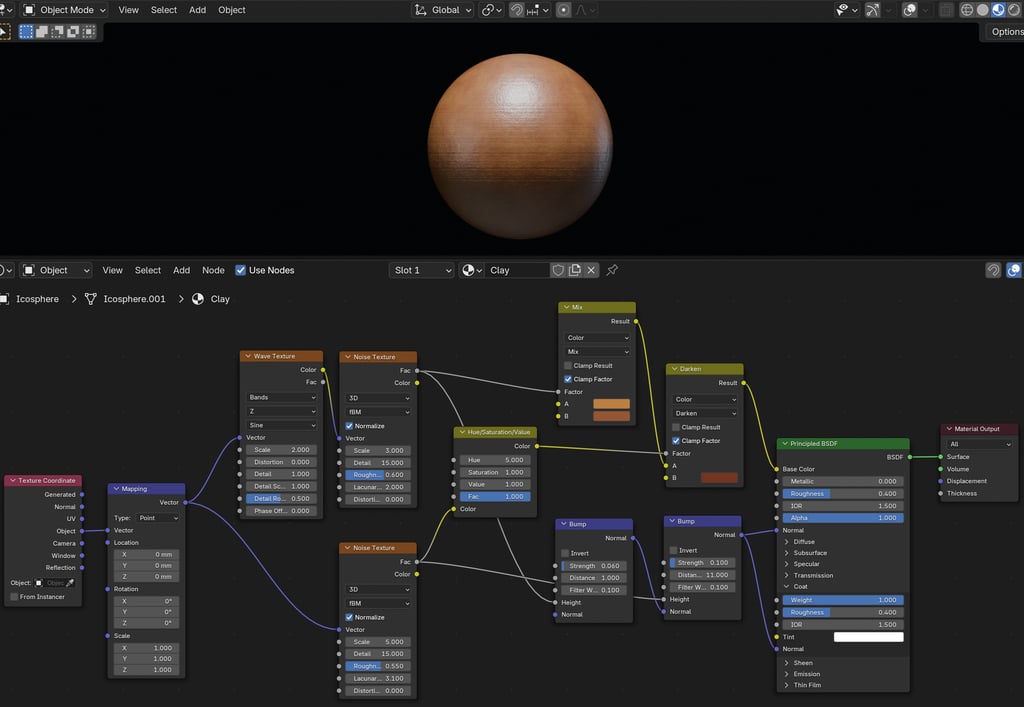Image resolution: width=1024 pixels, height=707 pixels.
Task: Select the intersect selection mode icon
Action: (89, 31)
